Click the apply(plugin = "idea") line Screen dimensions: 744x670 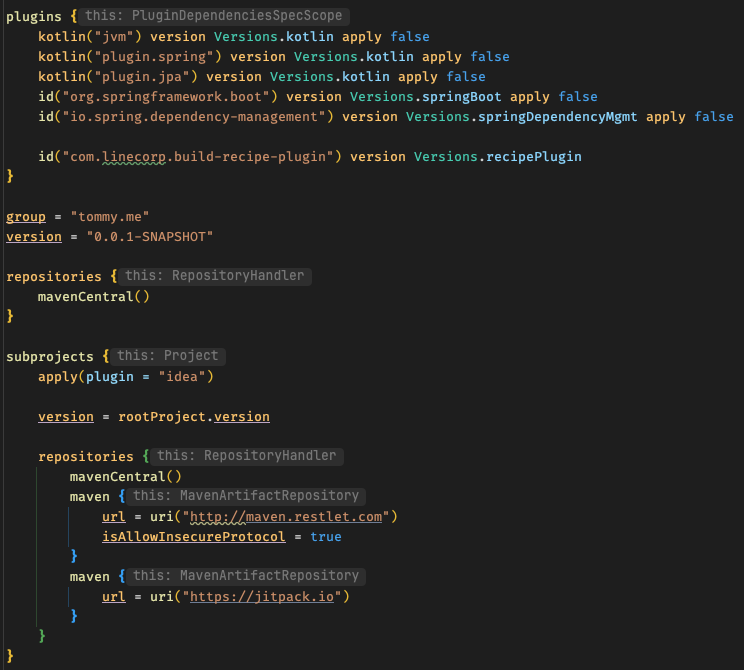tap(126, 377)
